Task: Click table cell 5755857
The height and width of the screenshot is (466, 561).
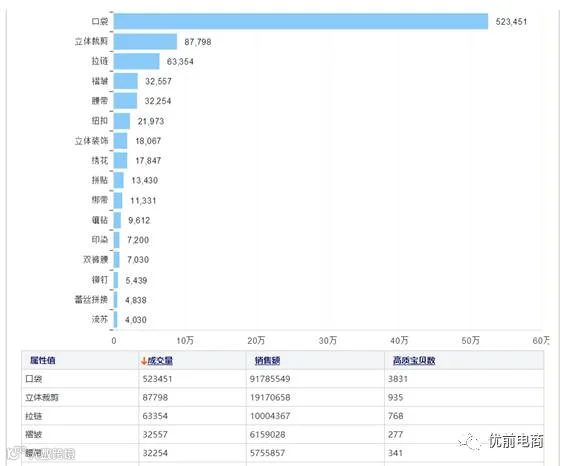Action: (x=268, y=453)
